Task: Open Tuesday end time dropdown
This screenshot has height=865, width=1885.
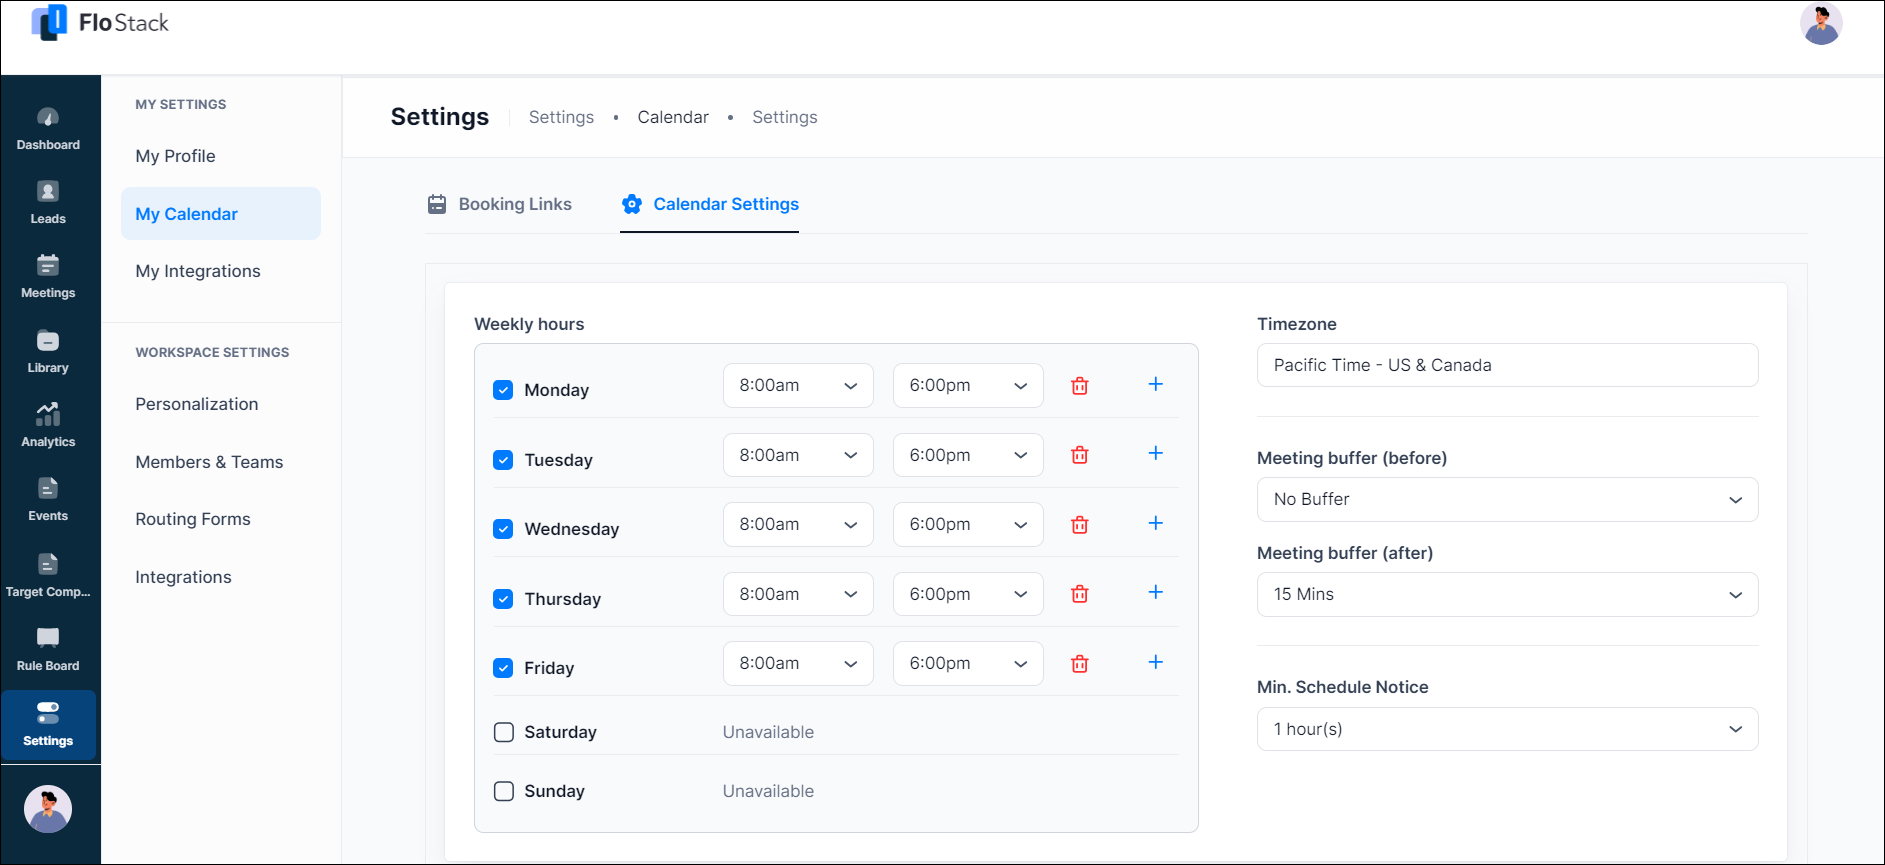Action: click(968, 455)
